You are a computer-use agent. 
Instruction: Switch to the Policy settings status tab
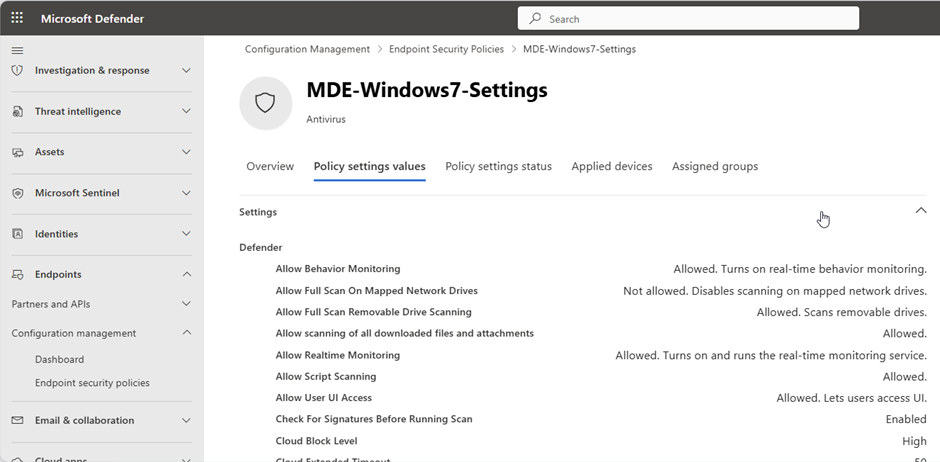coord(498,167)
